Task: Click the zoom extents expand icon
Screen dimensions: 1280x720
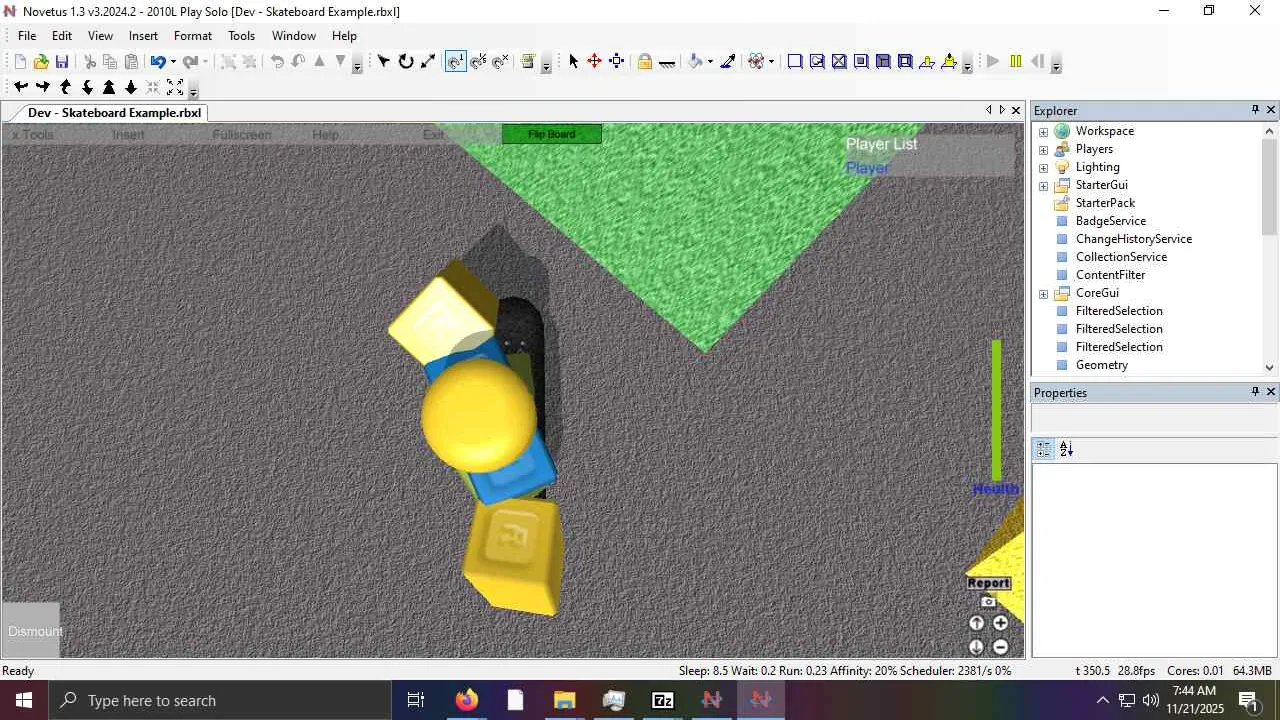Action: (175, 87)
